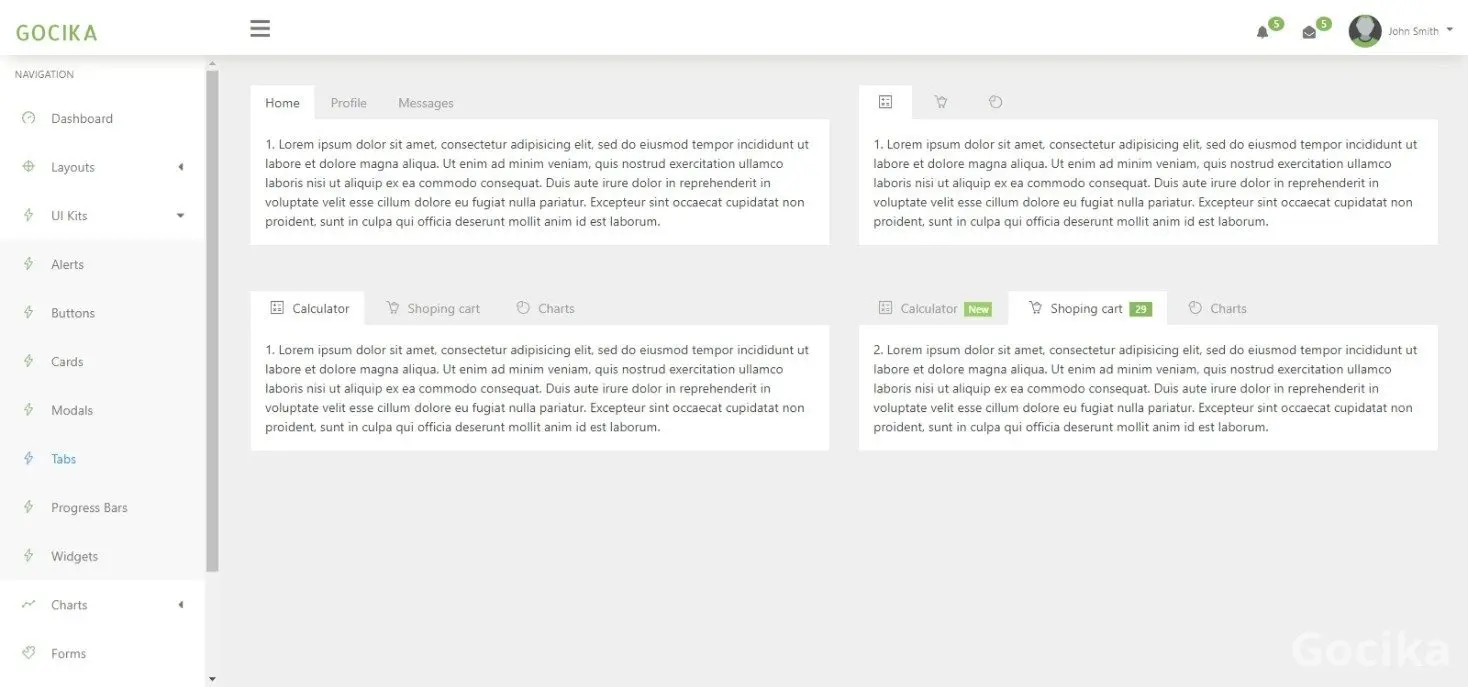This screenshot has width=1468, height=687.
Task: Toggle the hamburger sidebar menu
Action: (x=260, y=29)
